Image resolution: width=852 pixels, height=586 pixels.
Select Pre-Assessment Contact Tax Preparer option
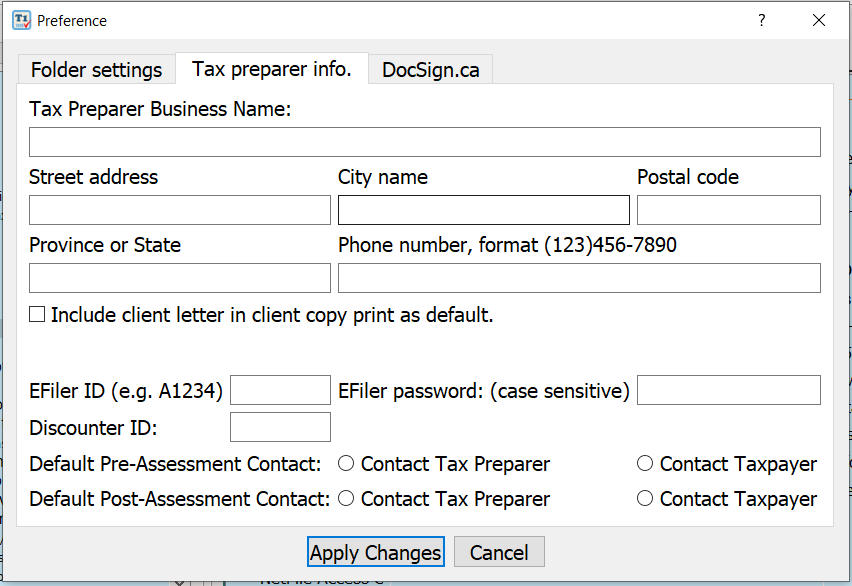(x=347, y=464)
